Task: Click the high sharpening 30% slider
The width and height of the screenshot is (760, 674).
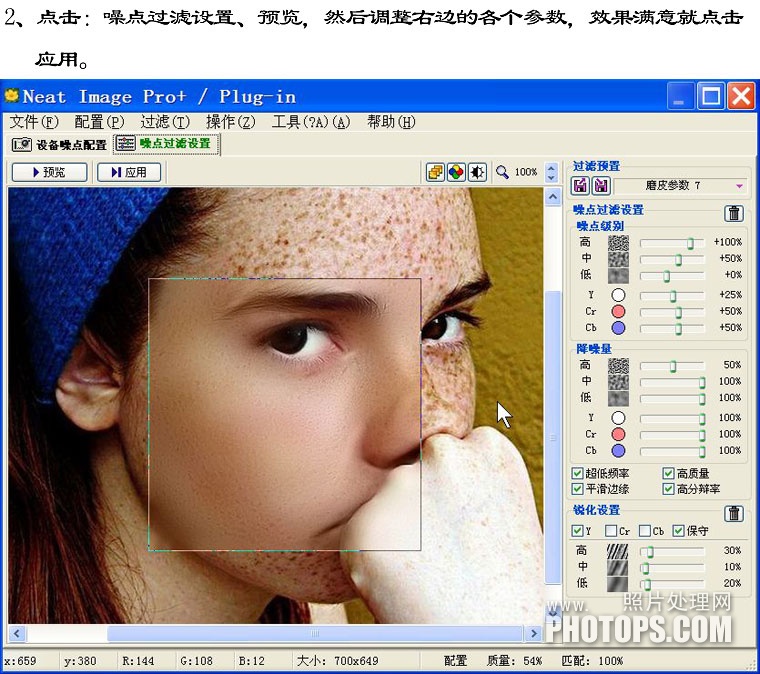Action: click(x=672, y=551)
